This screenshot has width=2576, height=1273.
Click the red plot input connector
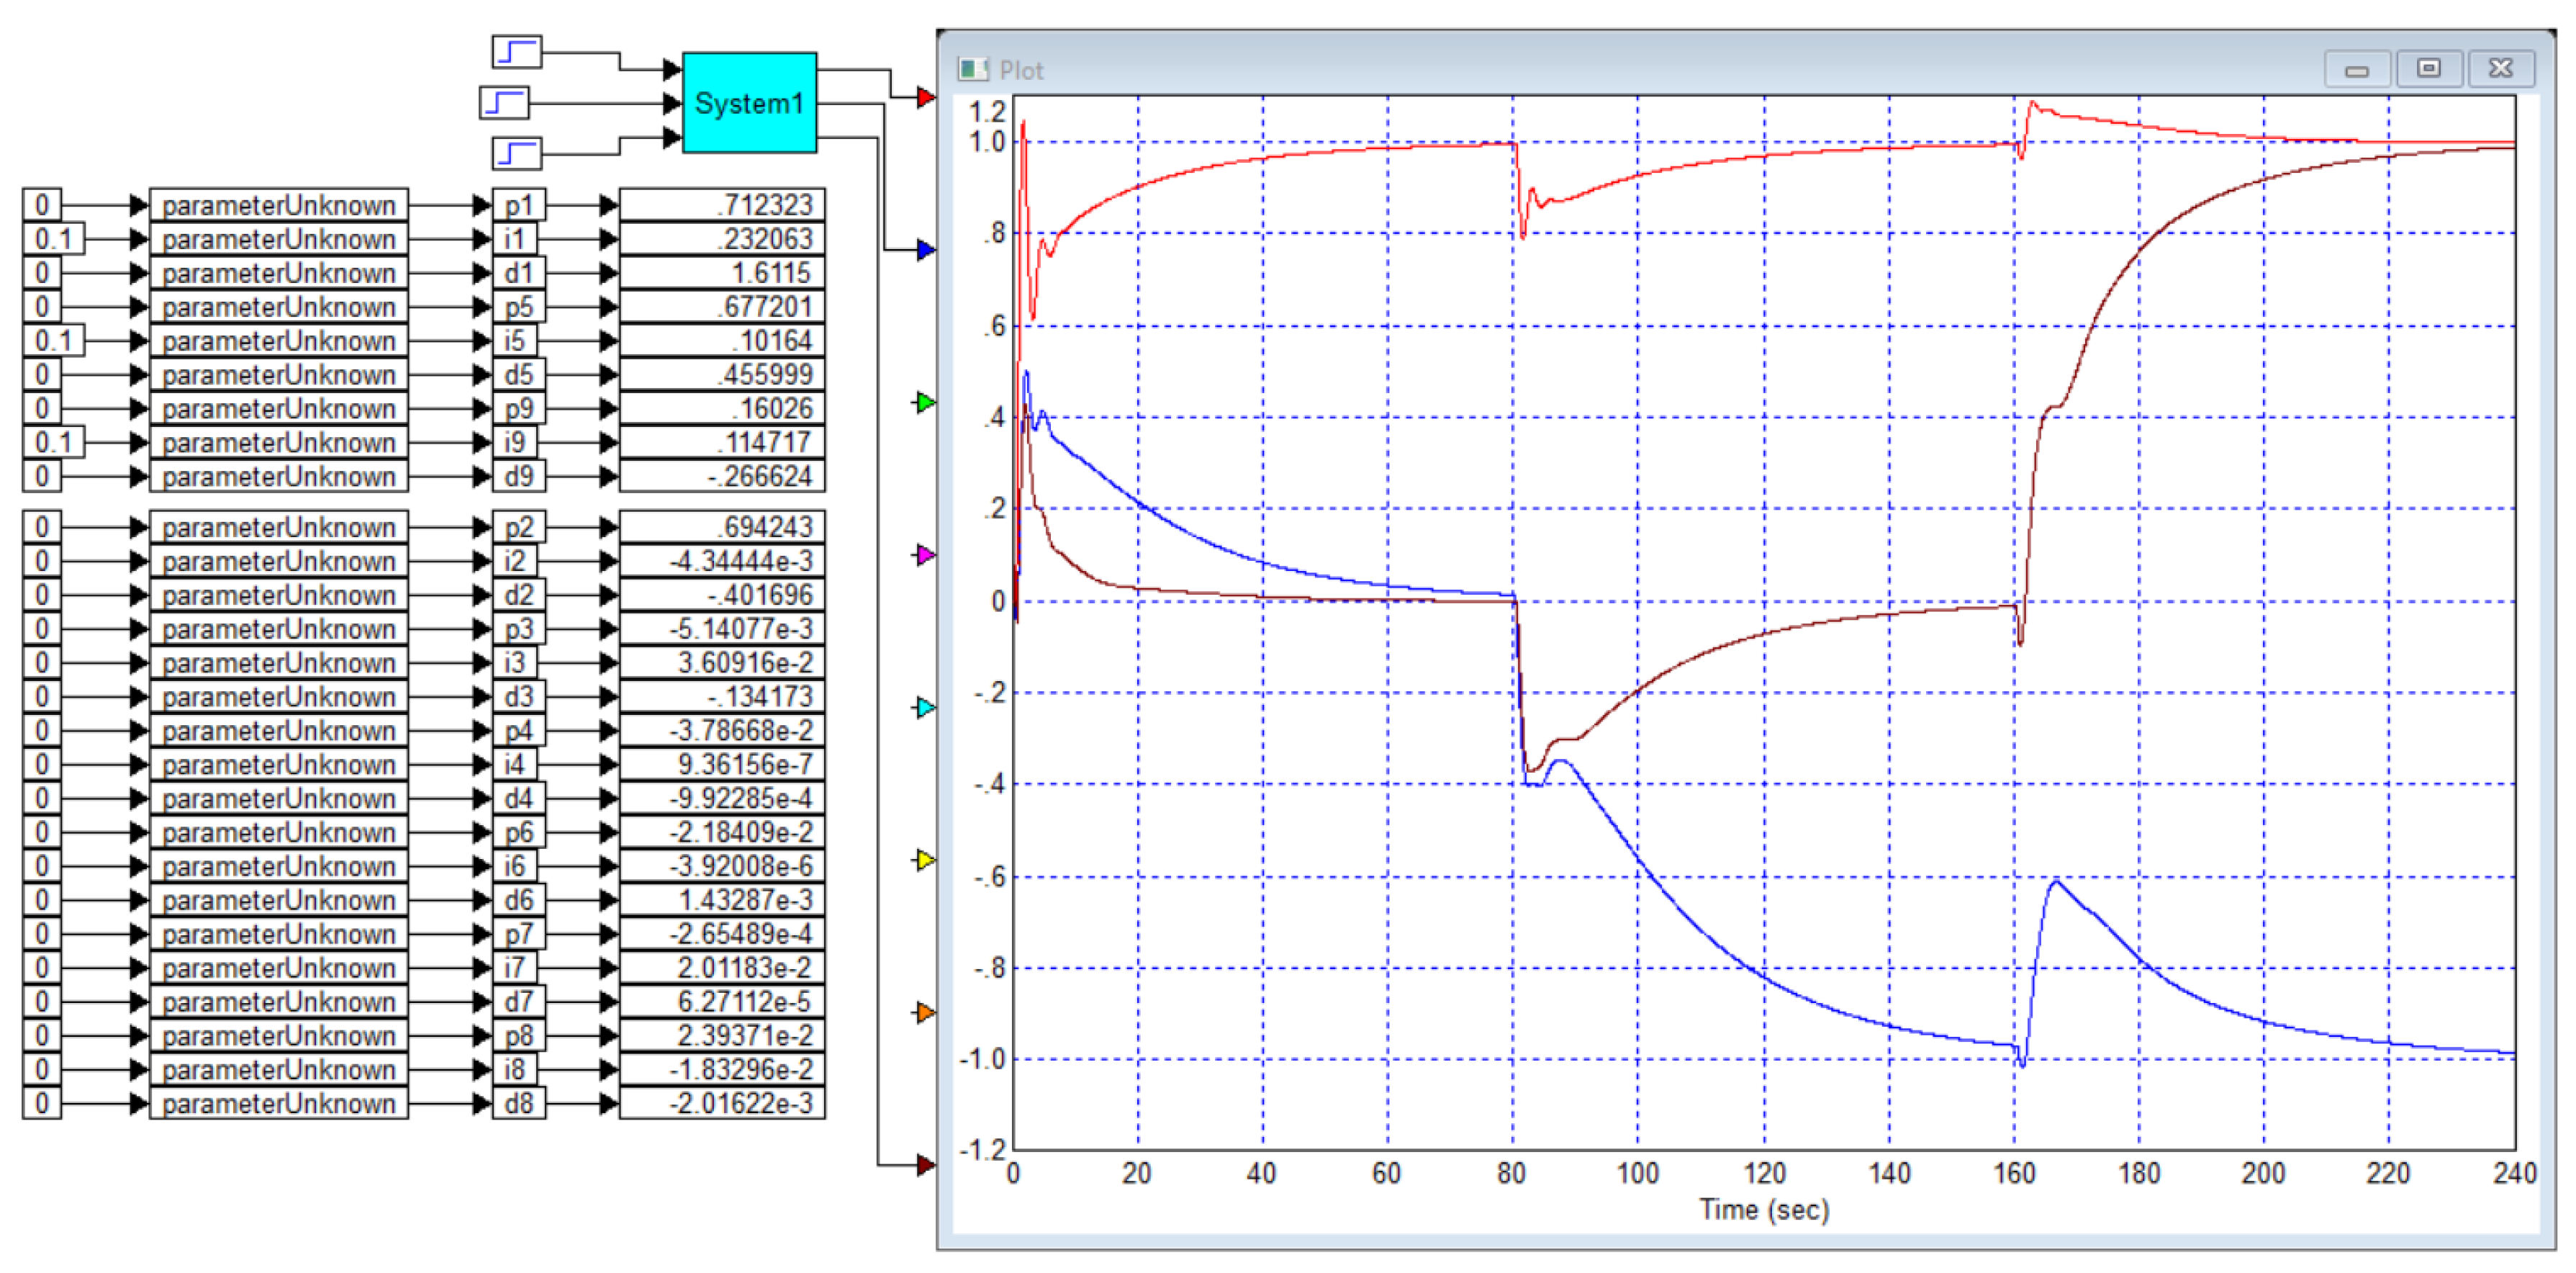click(926, 97)
